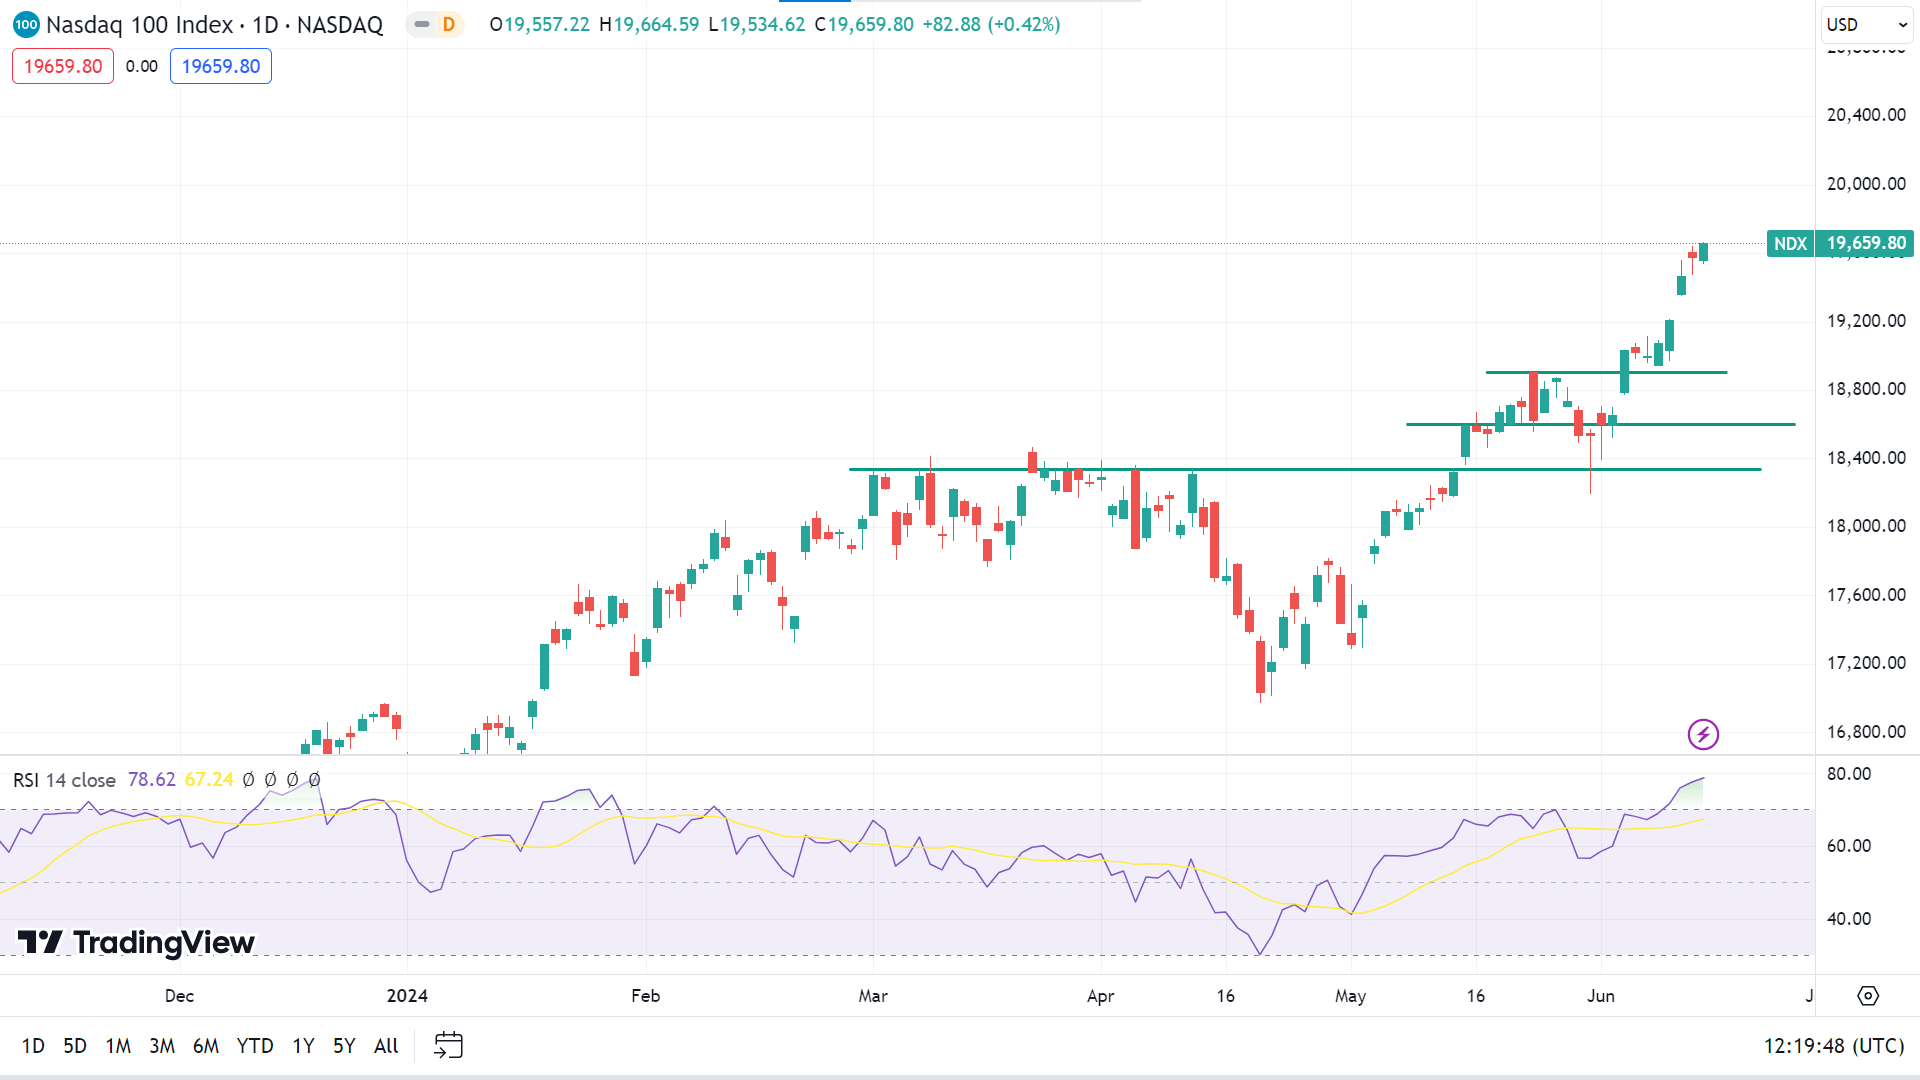Click the purple lightning bolt icon
Viewport: 1920px width, 1080px height.
[1703, 734]
